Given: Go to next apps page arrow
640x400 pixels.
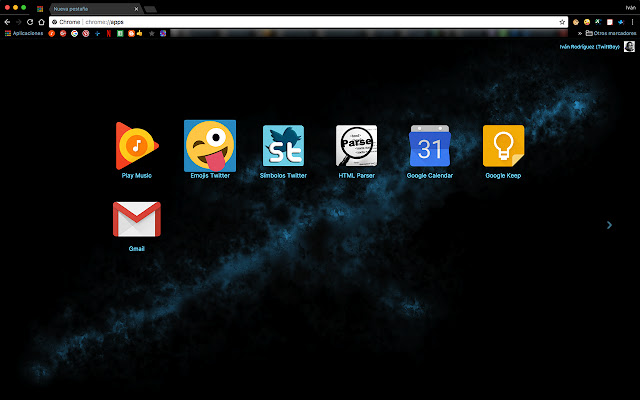Looking at the screenshot, I should pos(609,225).
